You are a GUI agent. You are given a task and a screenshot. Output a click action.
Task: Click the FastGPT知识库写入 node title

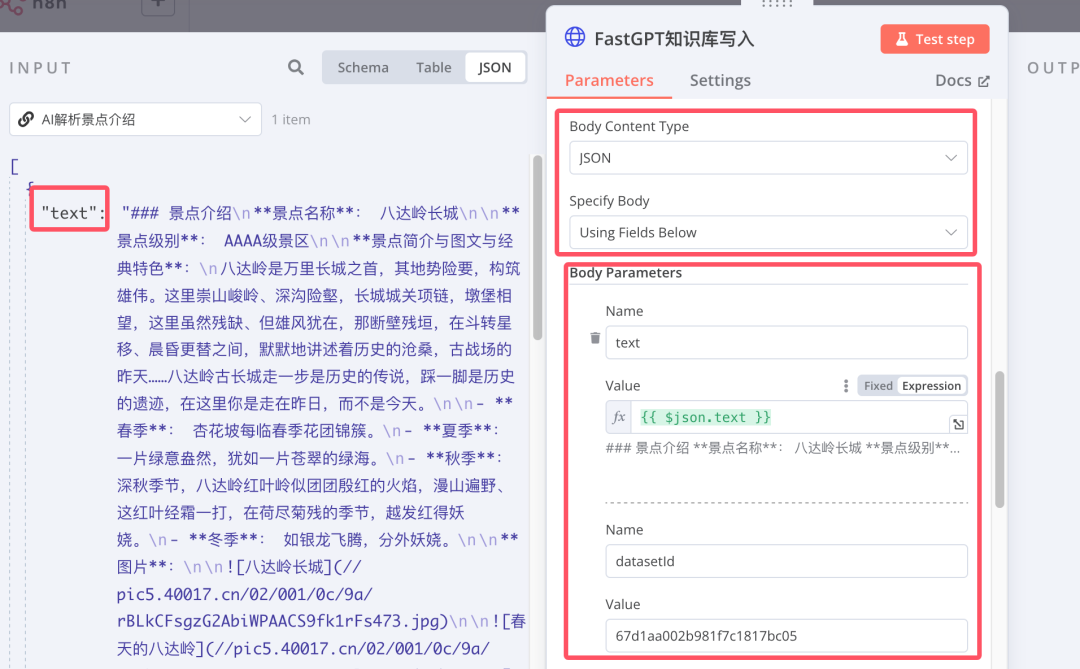click(674, 39)
